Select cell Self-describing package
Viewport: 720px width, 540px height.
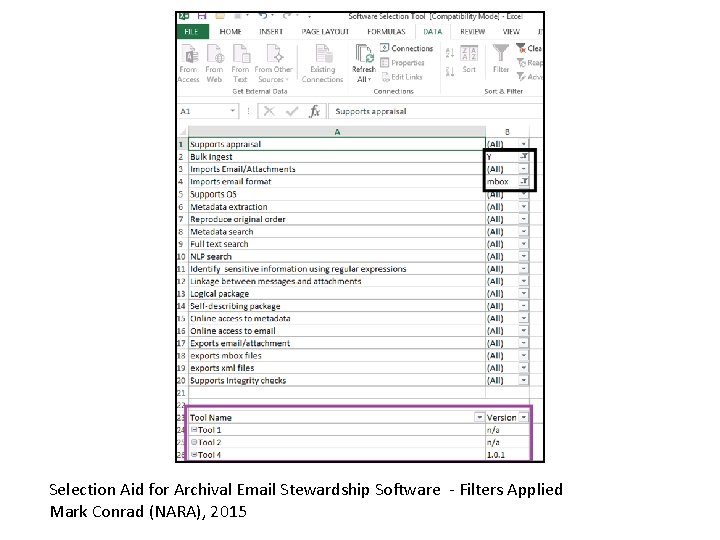[x=337, y=306]
